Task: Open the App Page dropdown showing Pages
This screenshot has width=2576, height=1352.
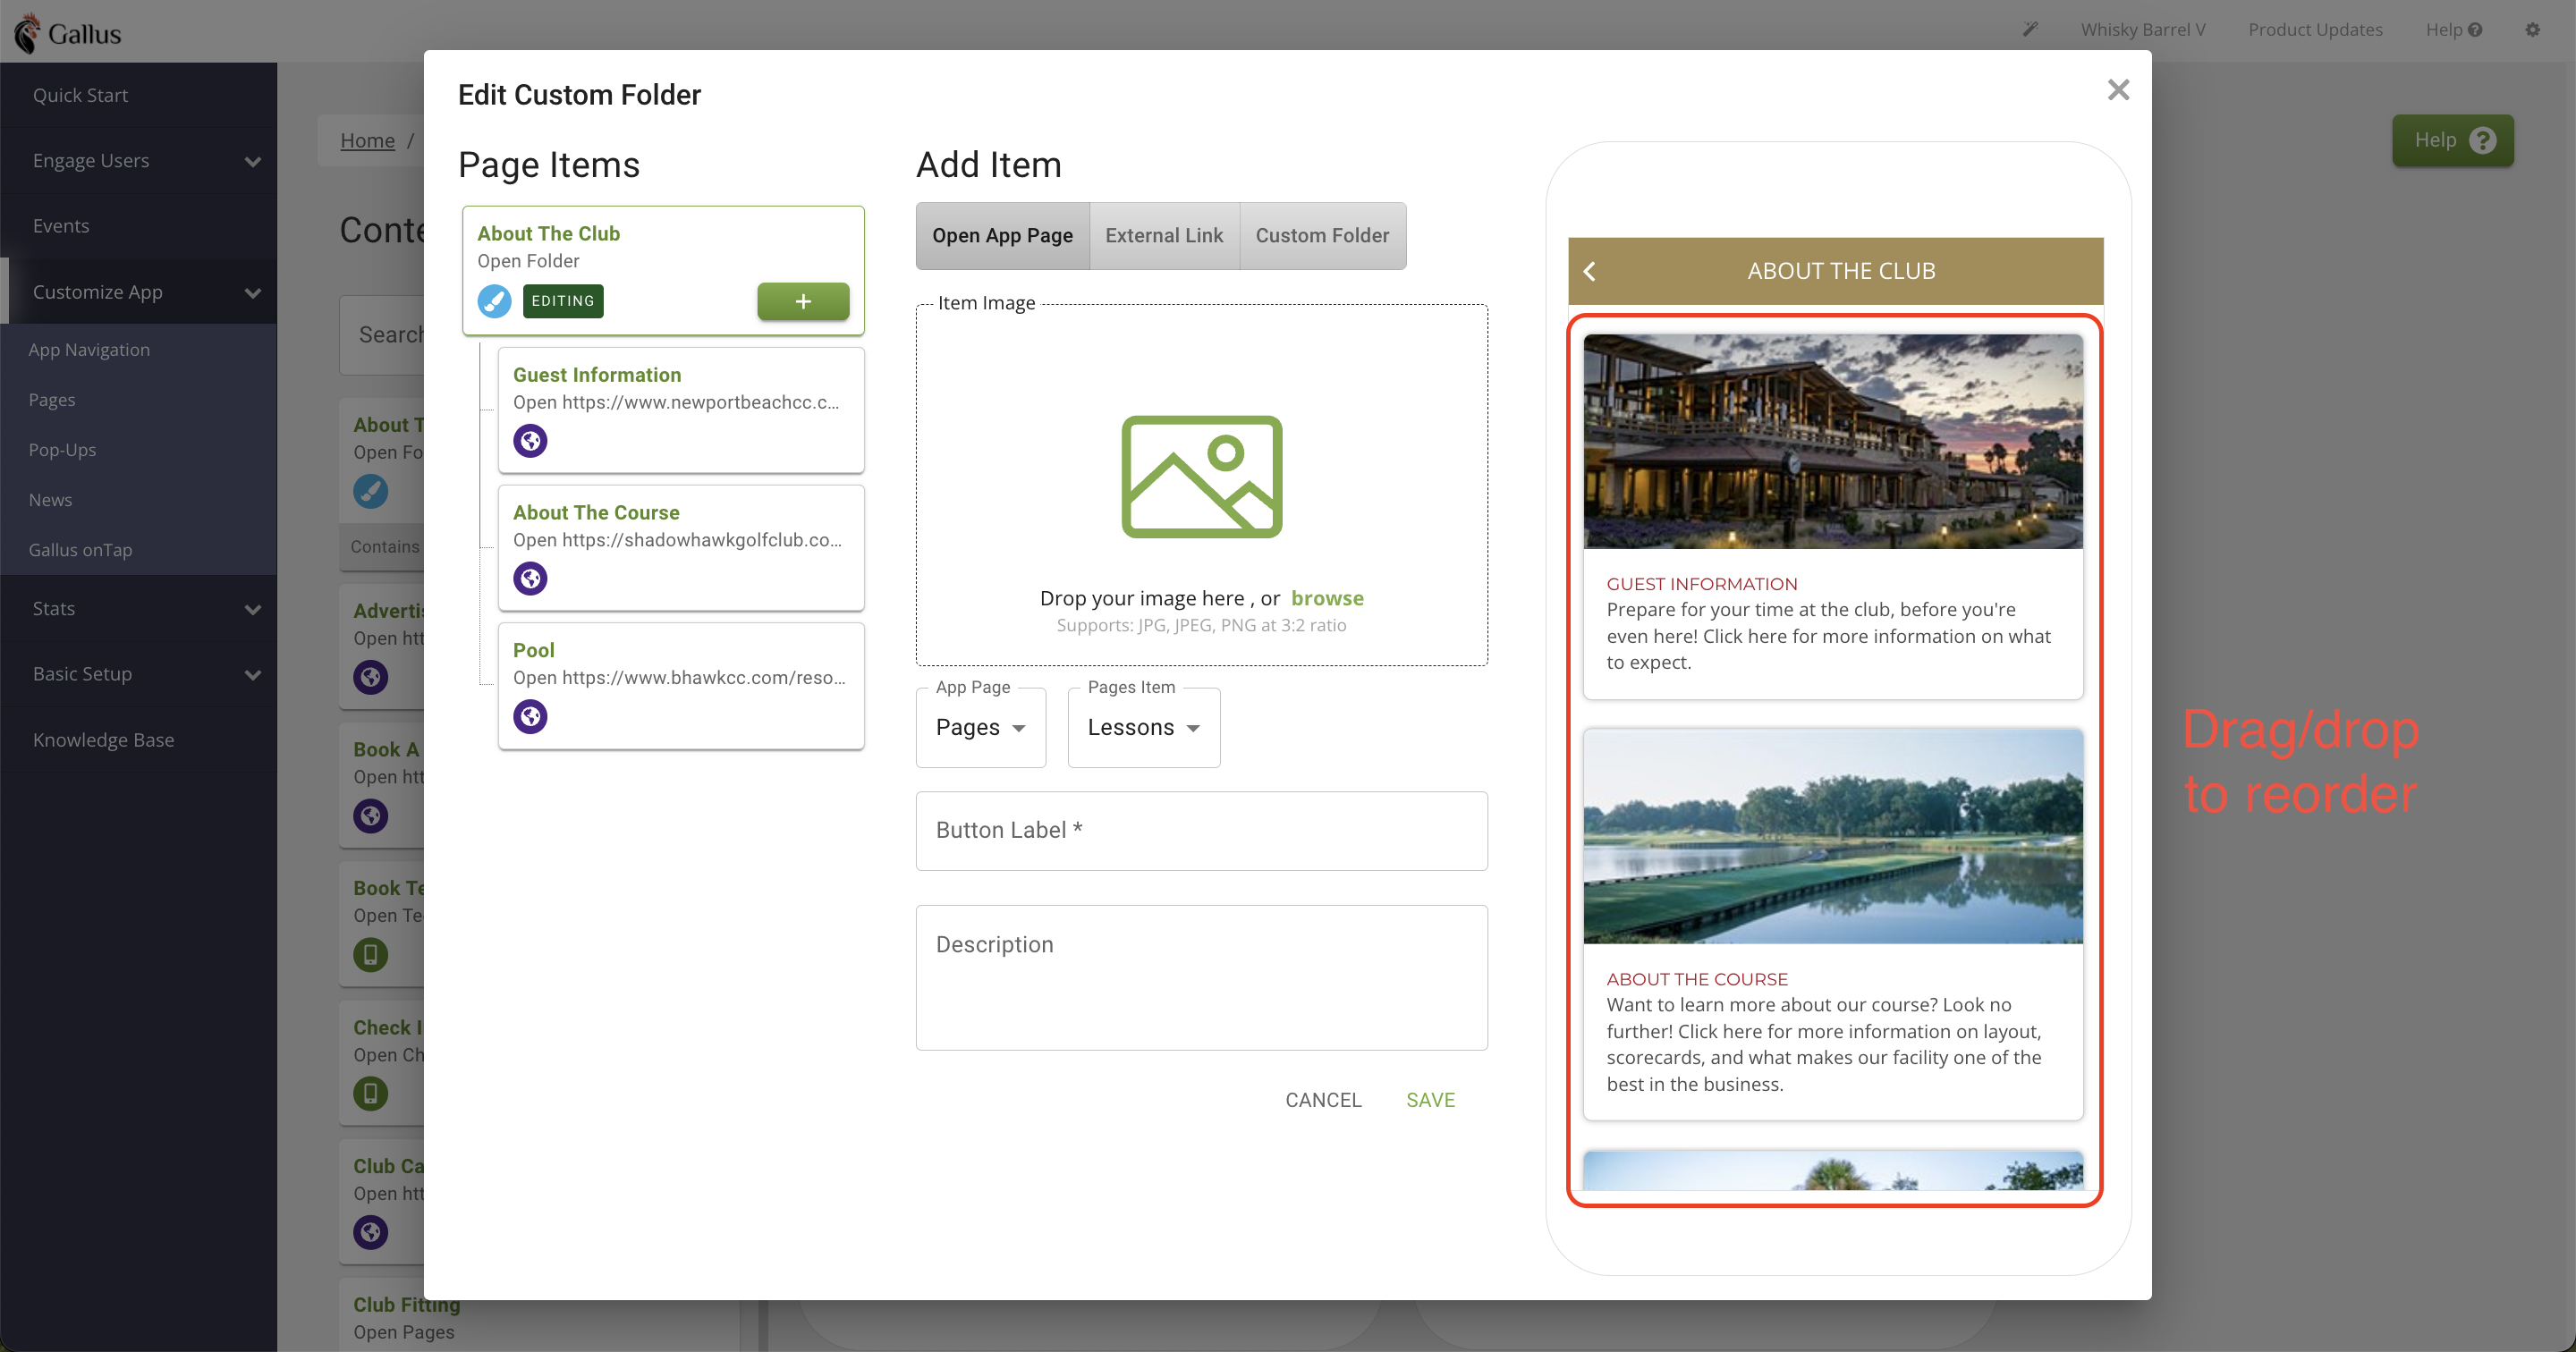Action: coord(980,728)
